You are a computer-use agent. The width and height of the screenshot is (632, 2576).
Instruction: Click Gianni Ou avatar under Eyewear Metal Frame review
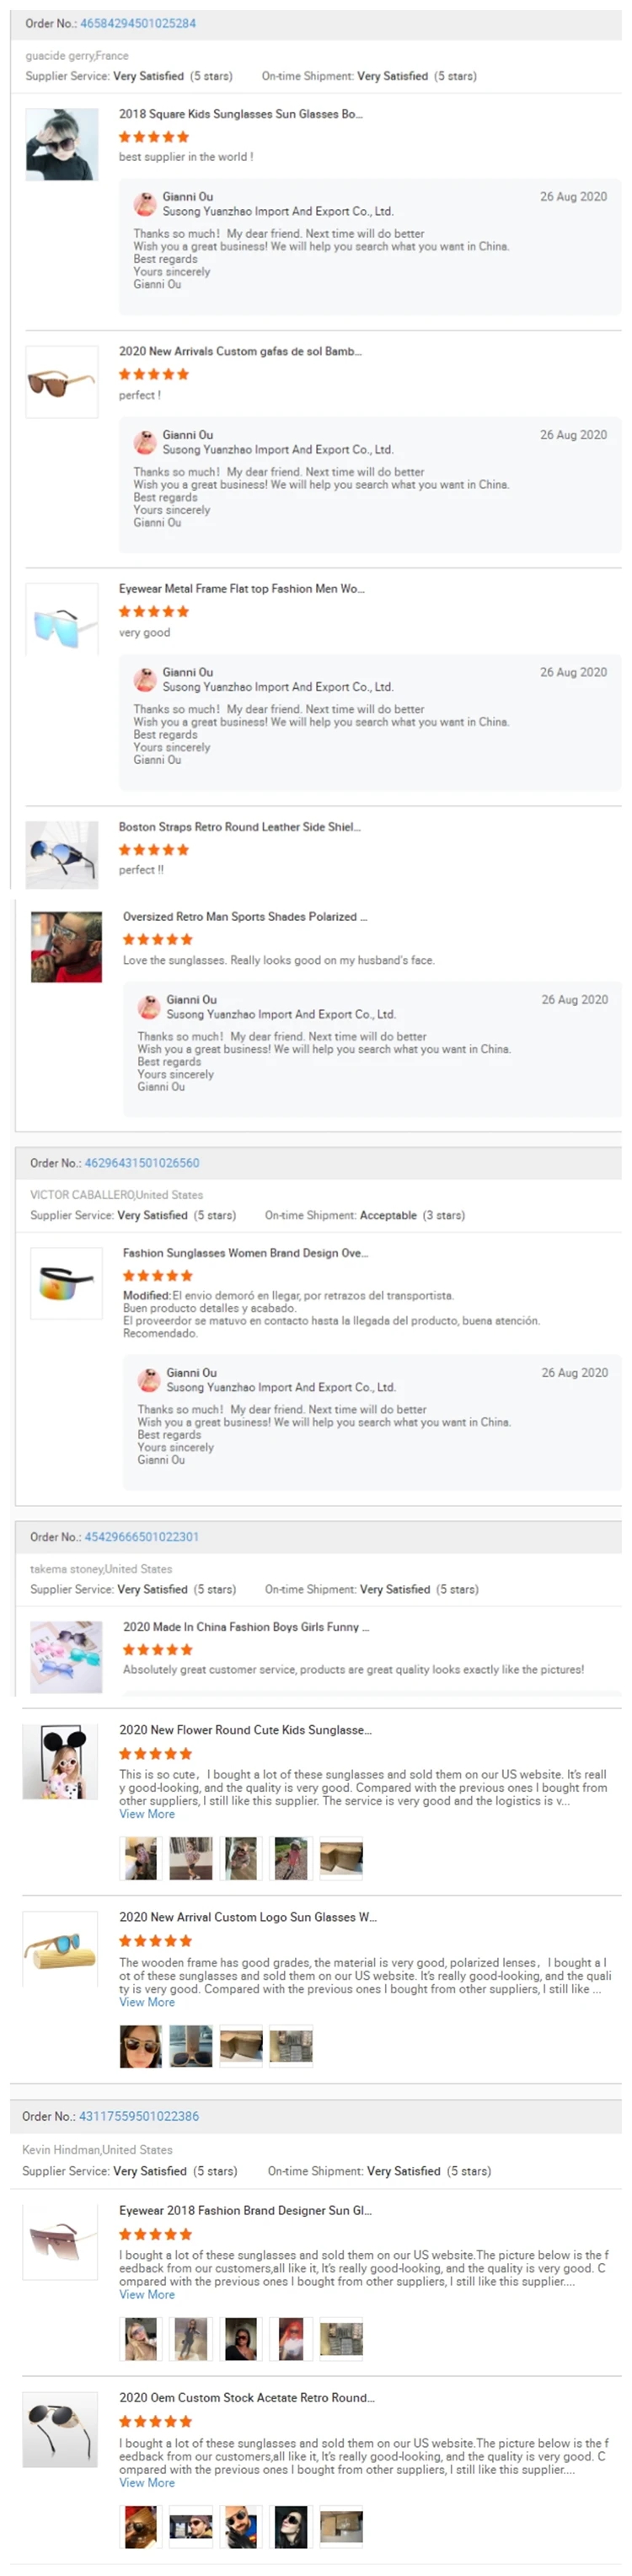(x=145, y=680)
